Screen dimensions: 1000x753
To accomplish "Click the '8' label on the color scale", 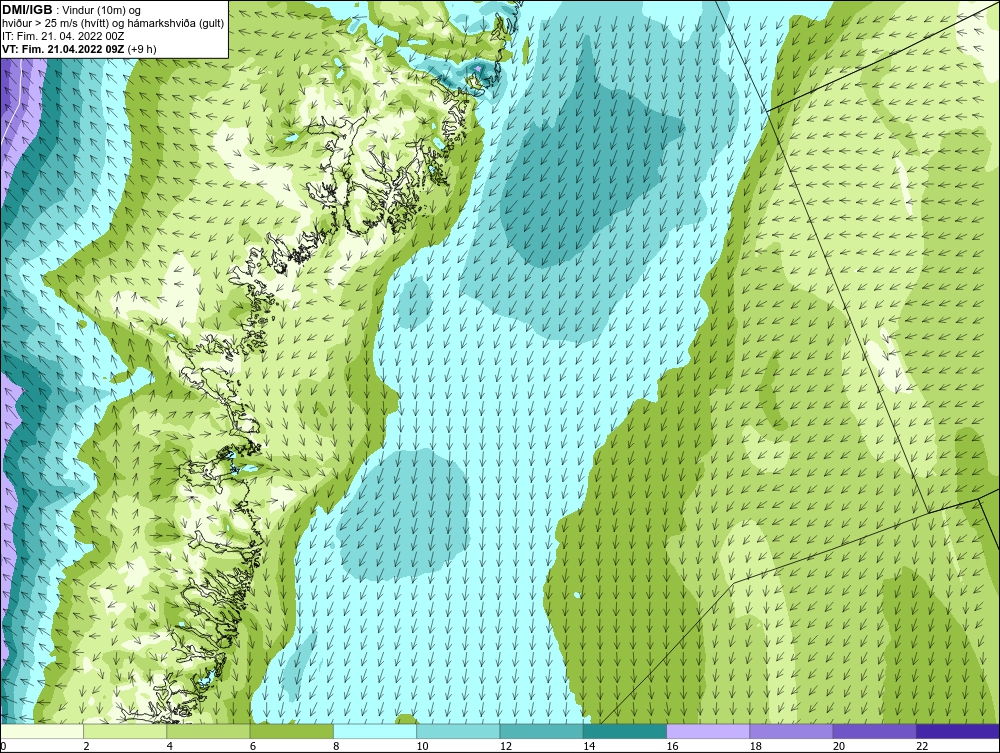I will [x=336, y=747].
